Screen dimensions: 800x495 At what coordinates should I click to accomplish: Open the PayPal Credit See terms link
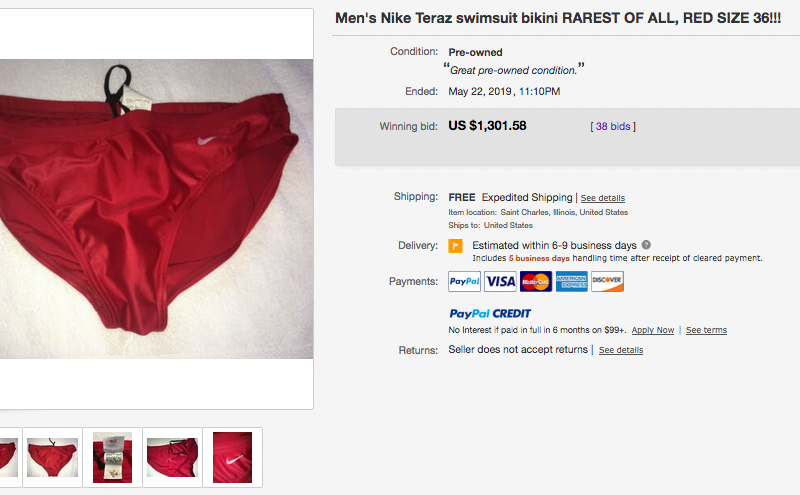point(706,330)
